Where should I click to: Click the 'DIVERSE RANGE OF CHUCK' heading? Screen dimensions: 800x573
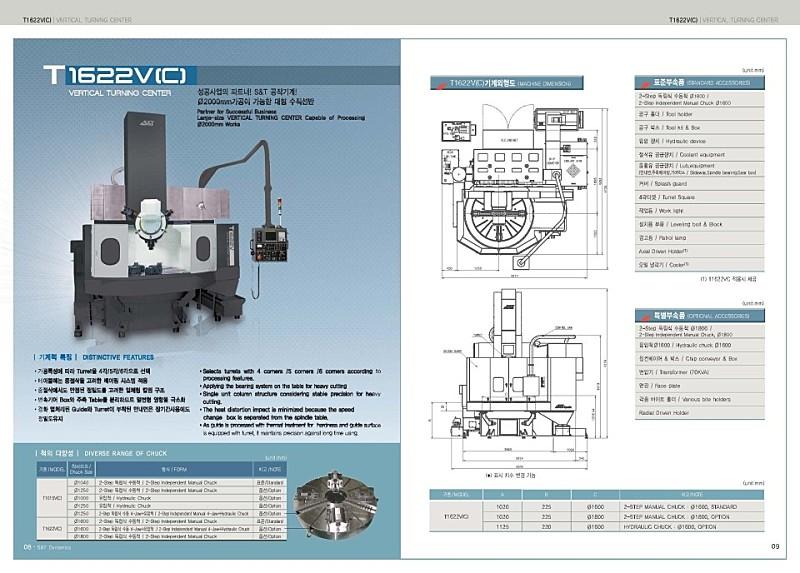click(126, 453)
